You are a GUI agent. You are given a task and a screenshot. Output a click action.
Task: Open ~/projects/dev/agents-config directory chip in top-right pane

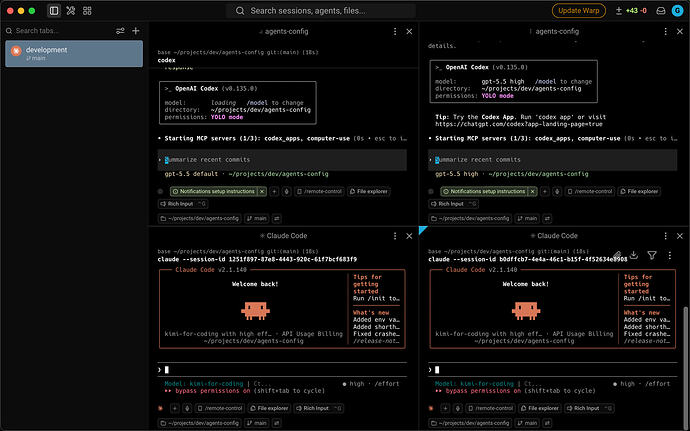(x=470, y=218)
